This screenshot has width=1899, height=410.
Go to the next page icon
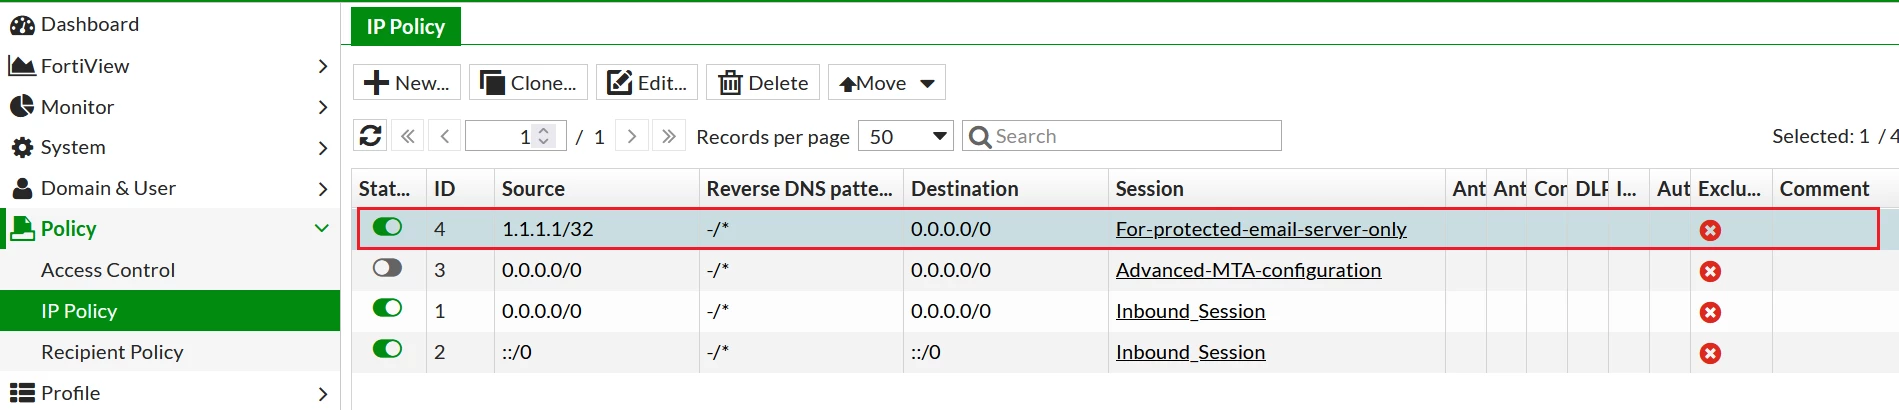[631, 136]
